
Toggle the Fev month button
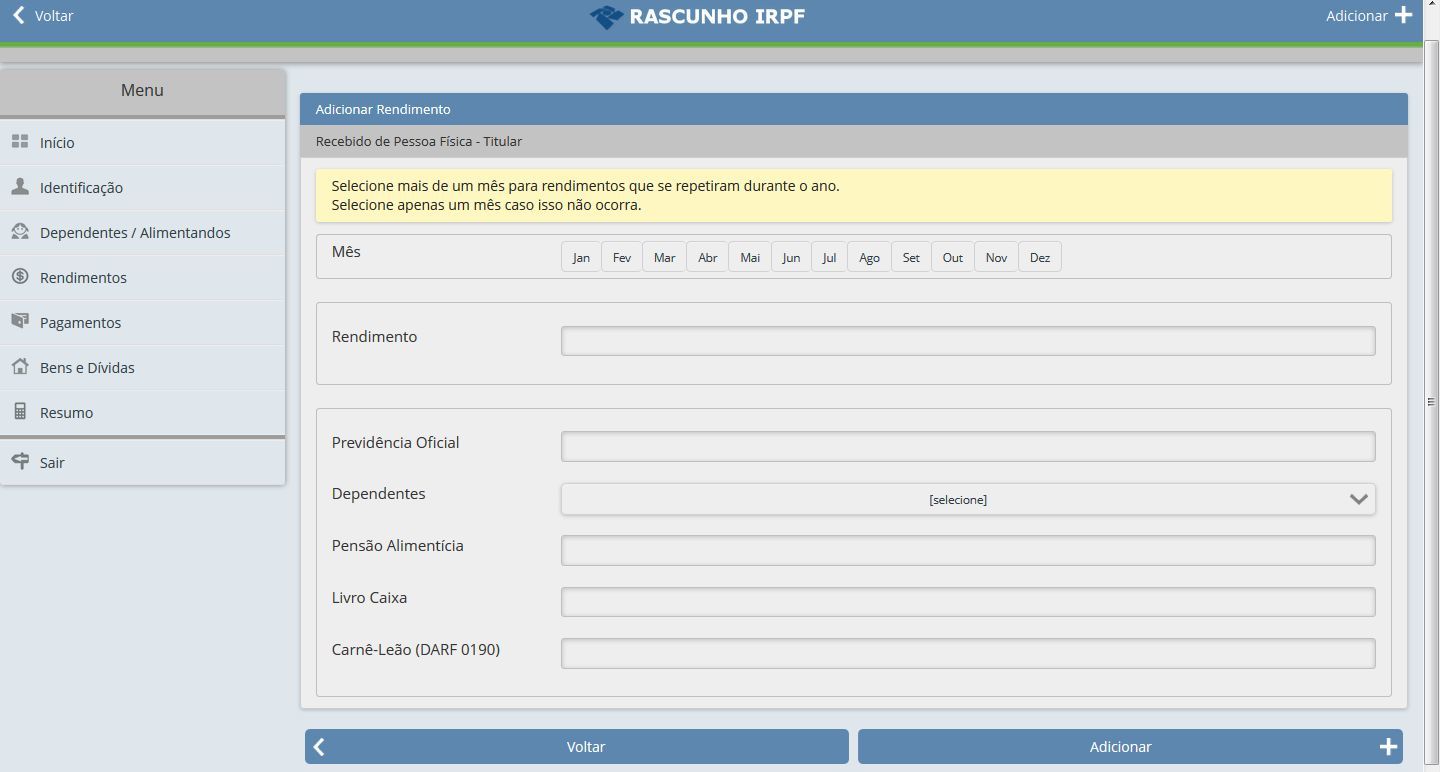(622, 257)
